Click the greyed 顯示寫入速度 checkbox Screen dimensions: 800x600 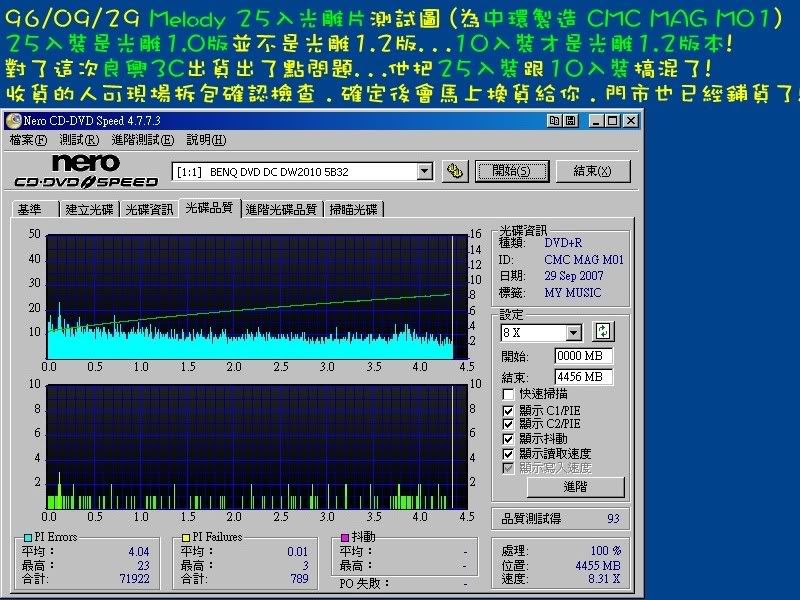click(508, 468)
